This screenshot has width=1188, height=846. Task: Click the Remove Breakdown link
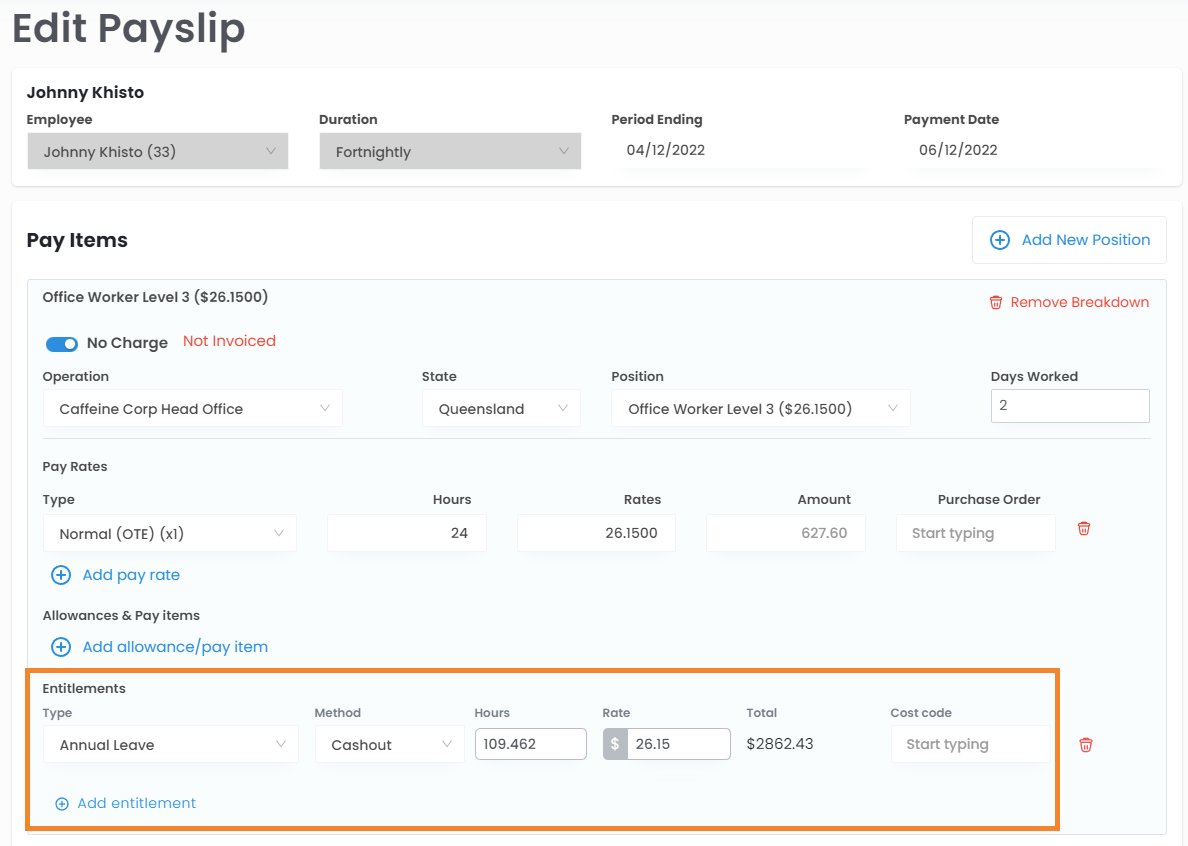pyautogui.click(x=1079, y=303)
